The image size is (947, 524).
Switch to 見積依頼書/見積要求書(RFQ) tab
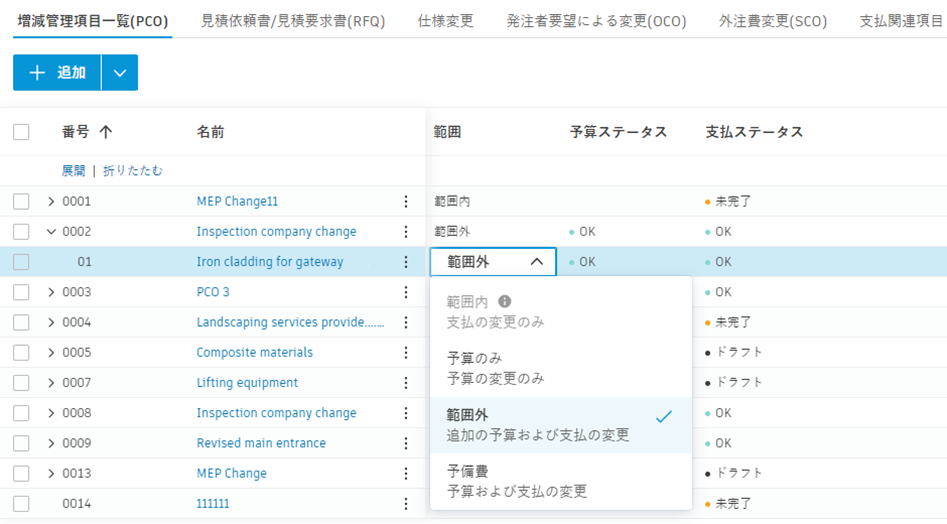[292, 21]
